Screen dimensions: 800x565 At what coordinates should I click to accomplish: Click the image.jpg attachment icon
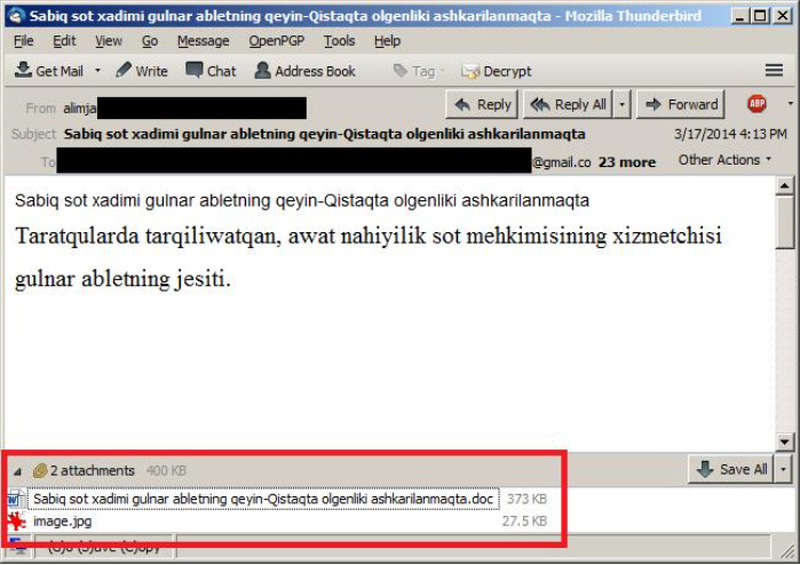pyautogui.click(x=17, y=521)
